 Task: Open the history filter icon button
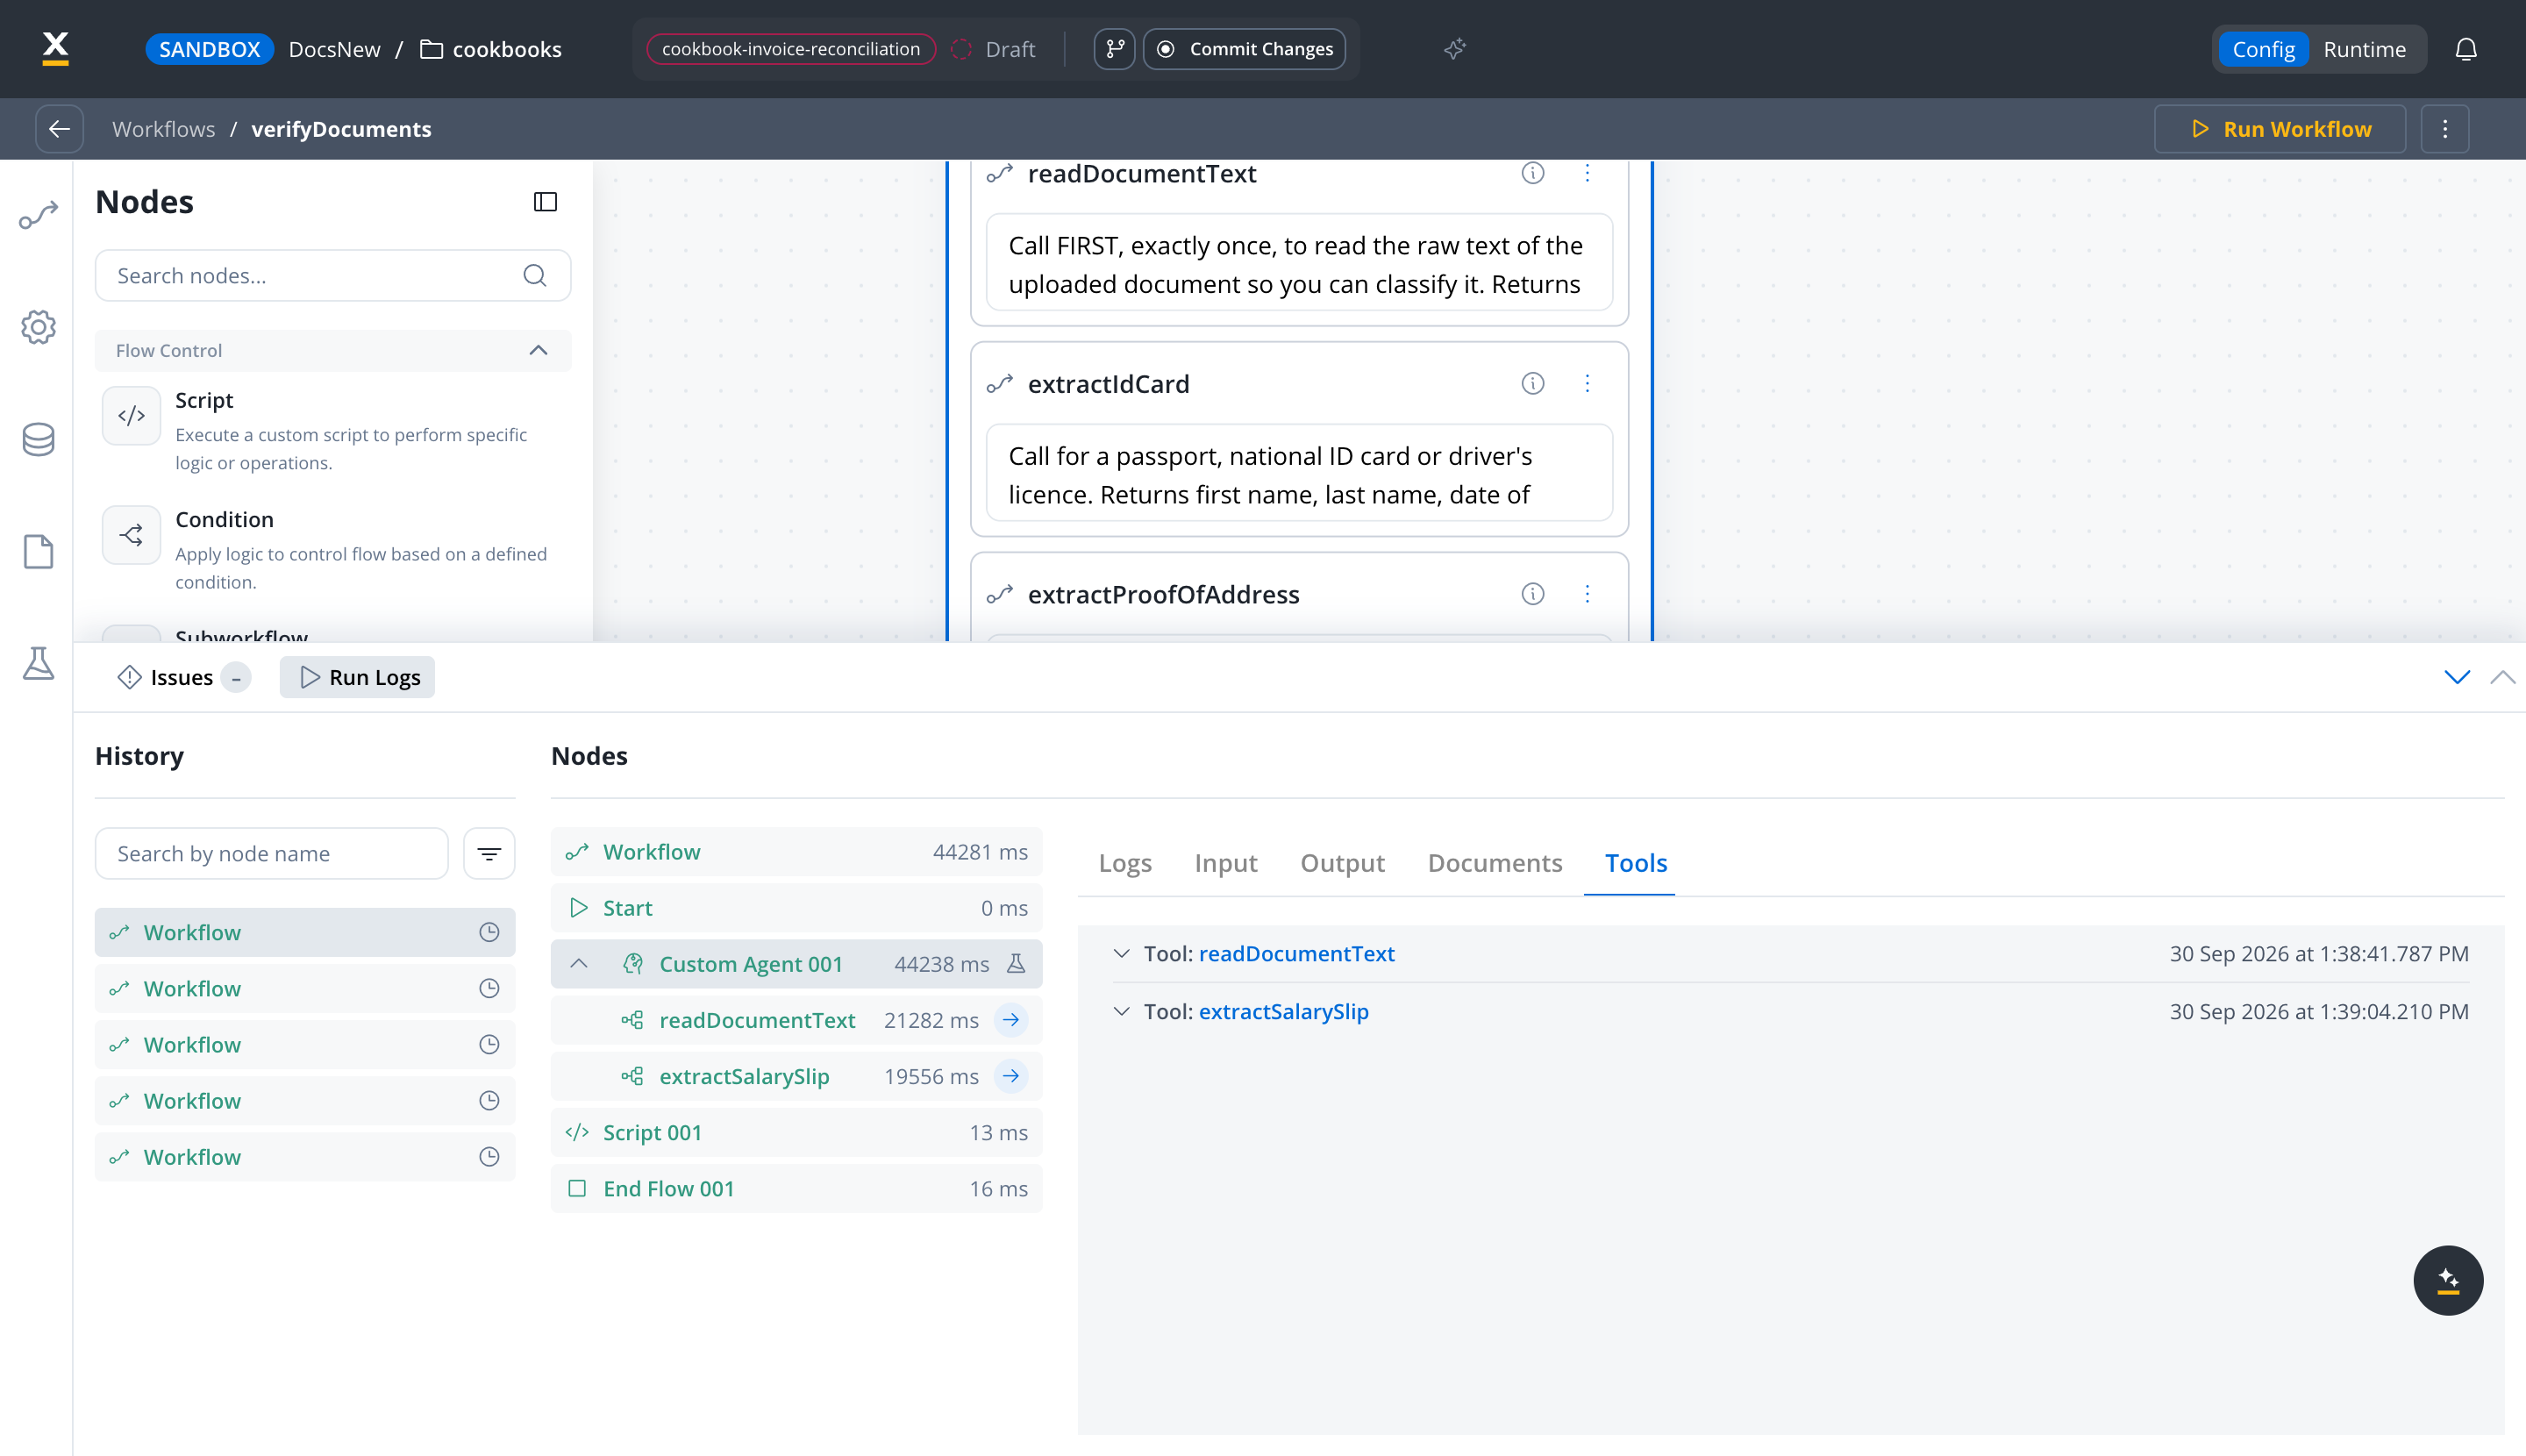[489, 854]
